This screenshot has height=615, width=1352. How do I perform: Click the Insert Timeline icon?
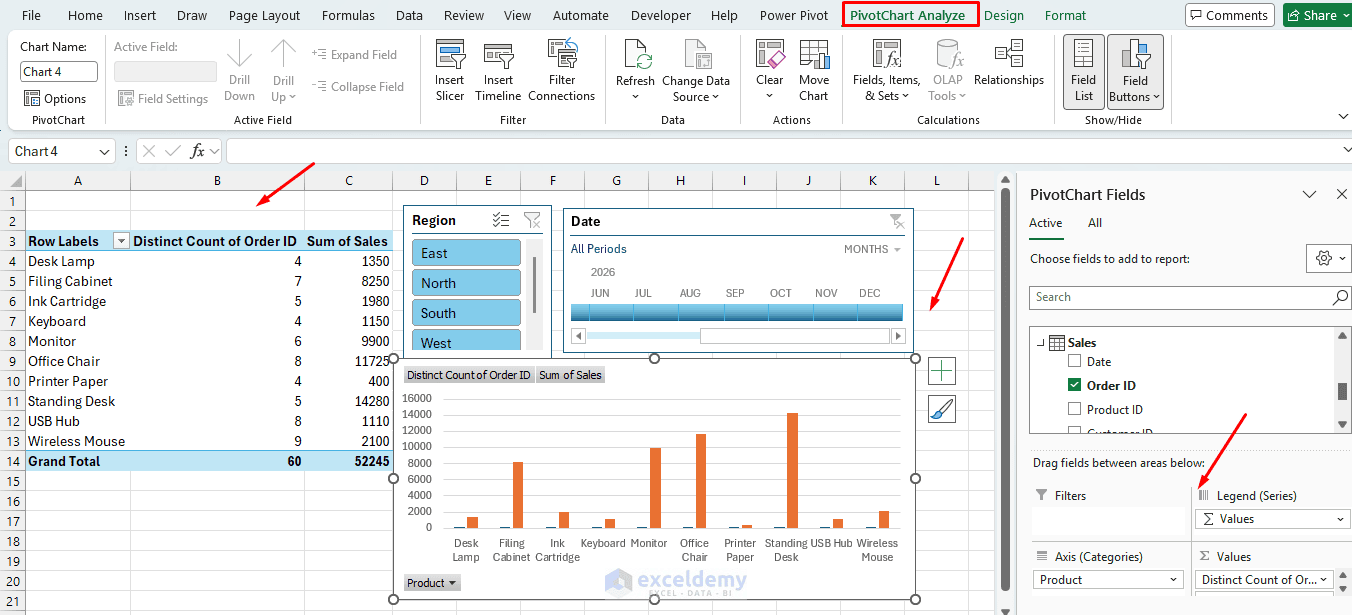tap(498, 55)
